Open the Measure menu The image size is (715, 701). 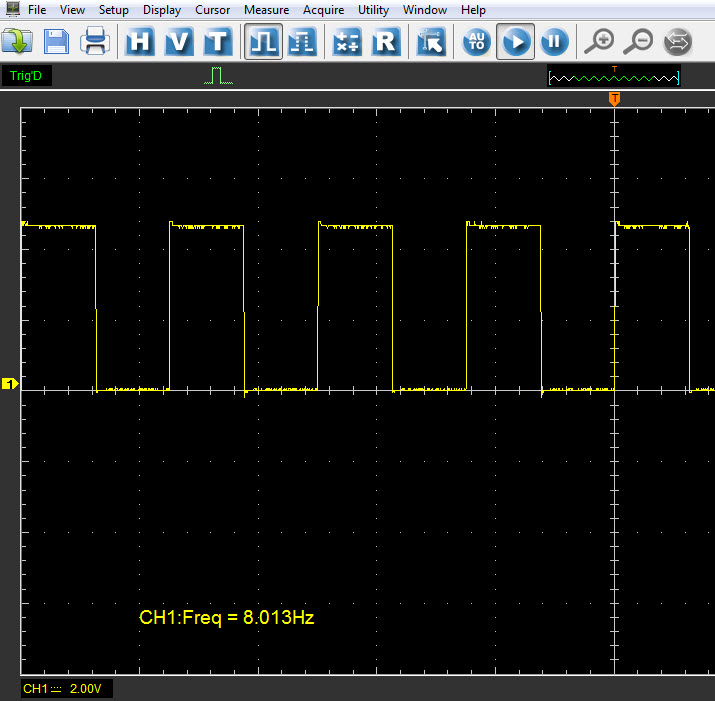coord(266,10)
